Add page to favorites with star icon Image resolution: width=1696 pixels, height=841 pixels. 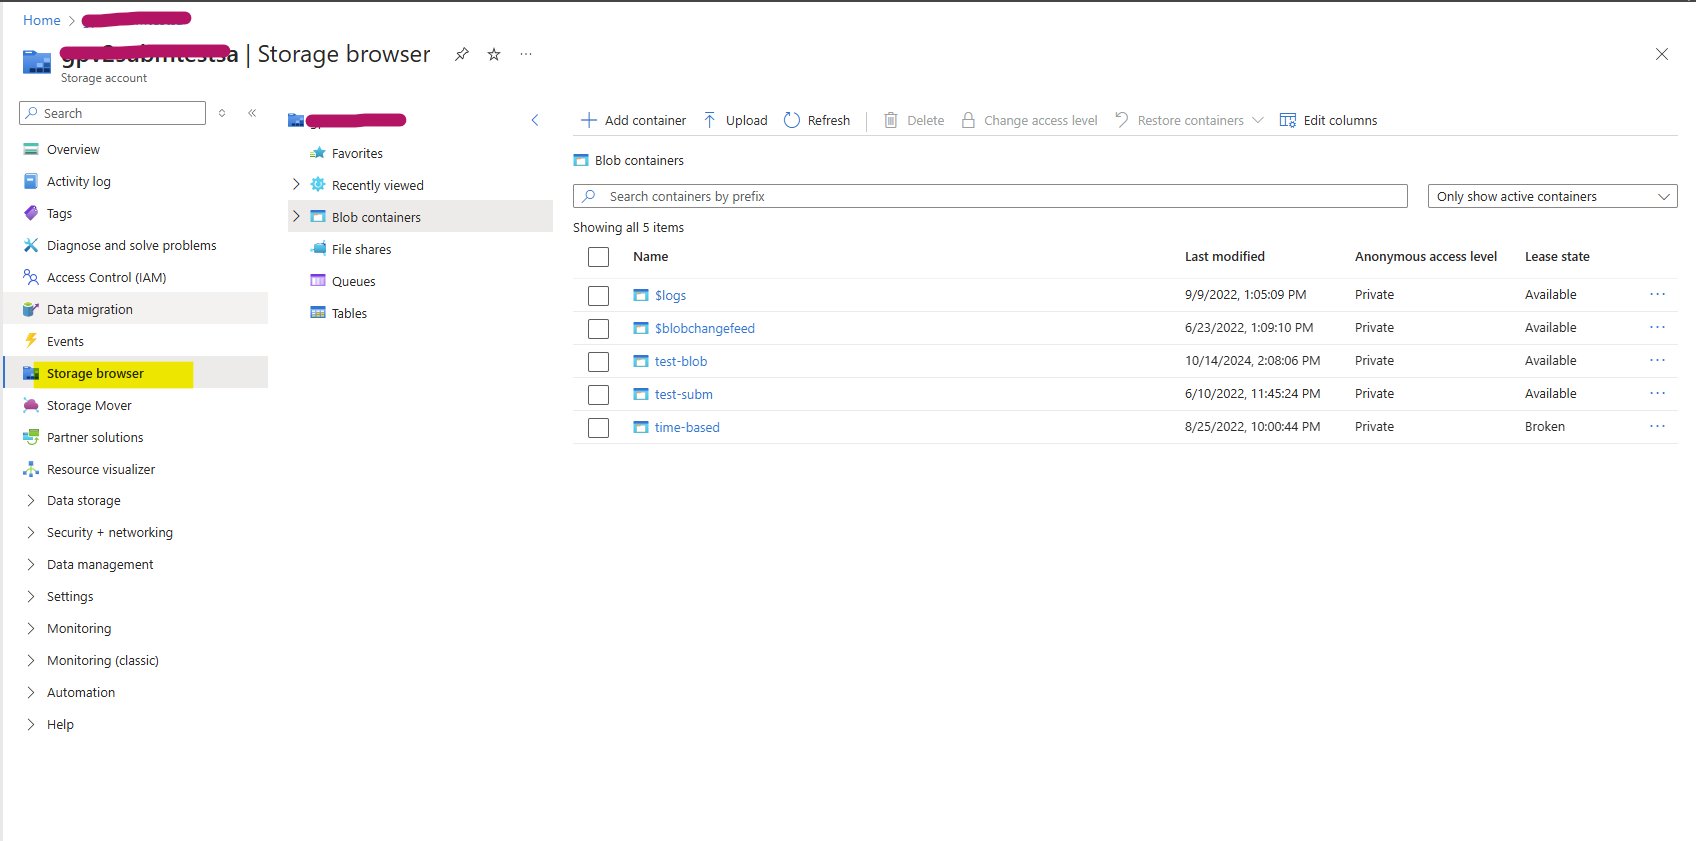click(494, 54)
